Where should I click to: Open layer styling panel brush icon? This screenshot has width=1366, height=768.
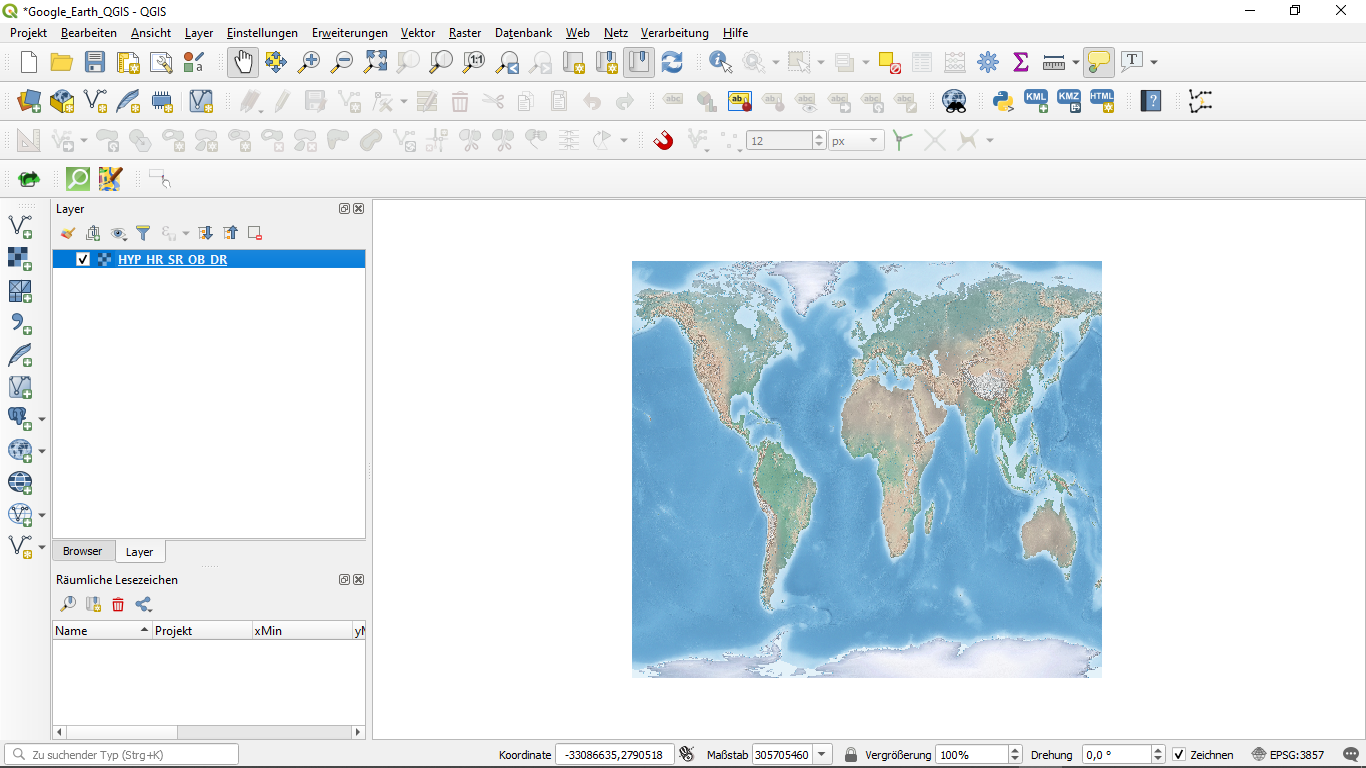[67, 233]
